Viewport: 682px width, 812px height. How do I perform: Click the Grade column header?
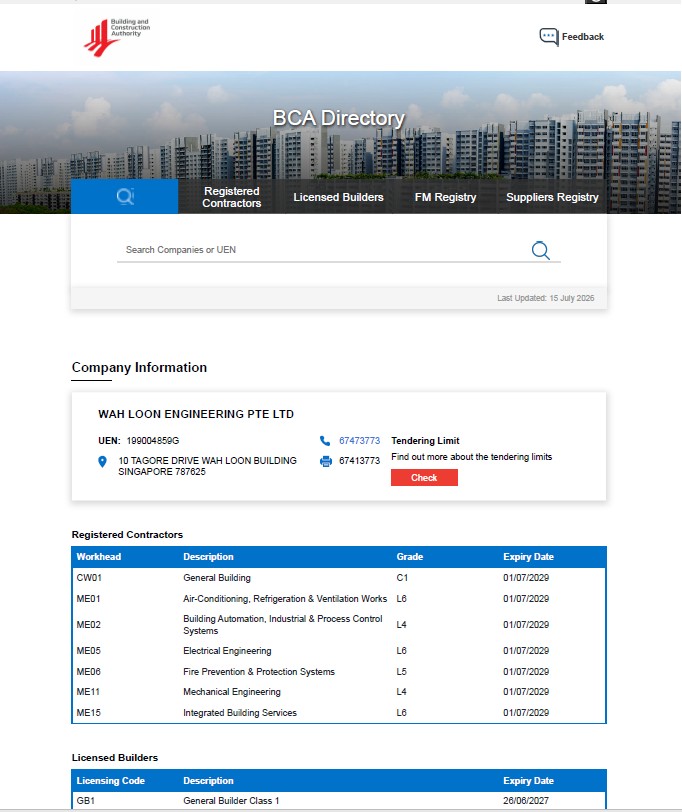[x=410, y=557]
